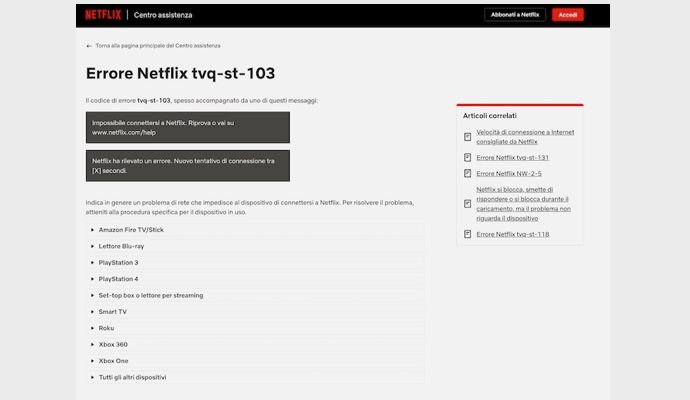Open Errore Netflix NW-2-5 article link
The image size is (690, 400).
(x=509, y=173)
